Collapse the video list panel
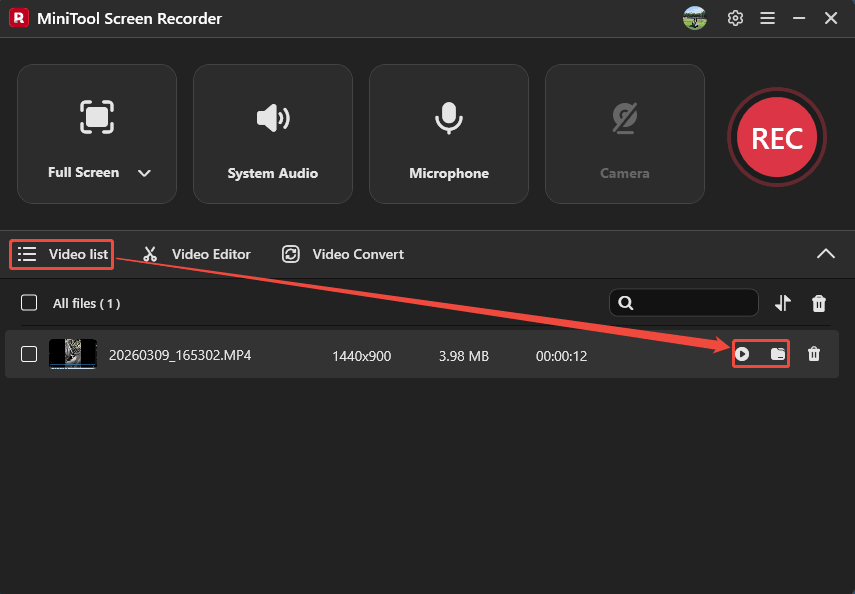The height and width of the screenshot is (594, 855). [826, 254]
